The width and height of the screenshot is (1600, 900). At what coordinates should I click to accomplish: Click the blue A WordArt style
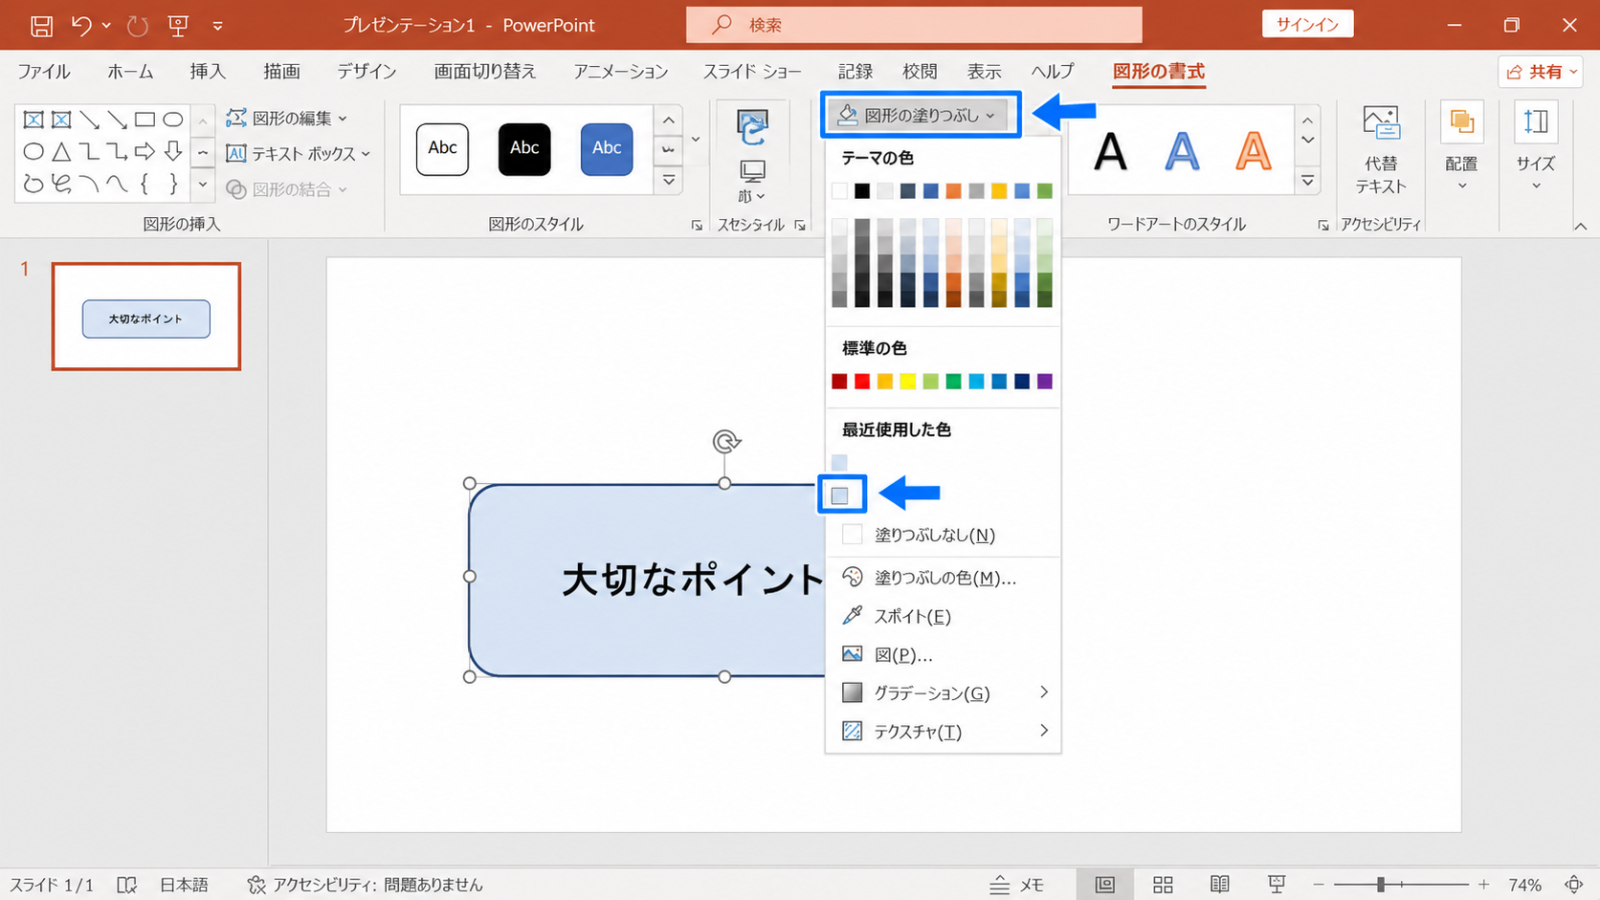(1182, 152)
